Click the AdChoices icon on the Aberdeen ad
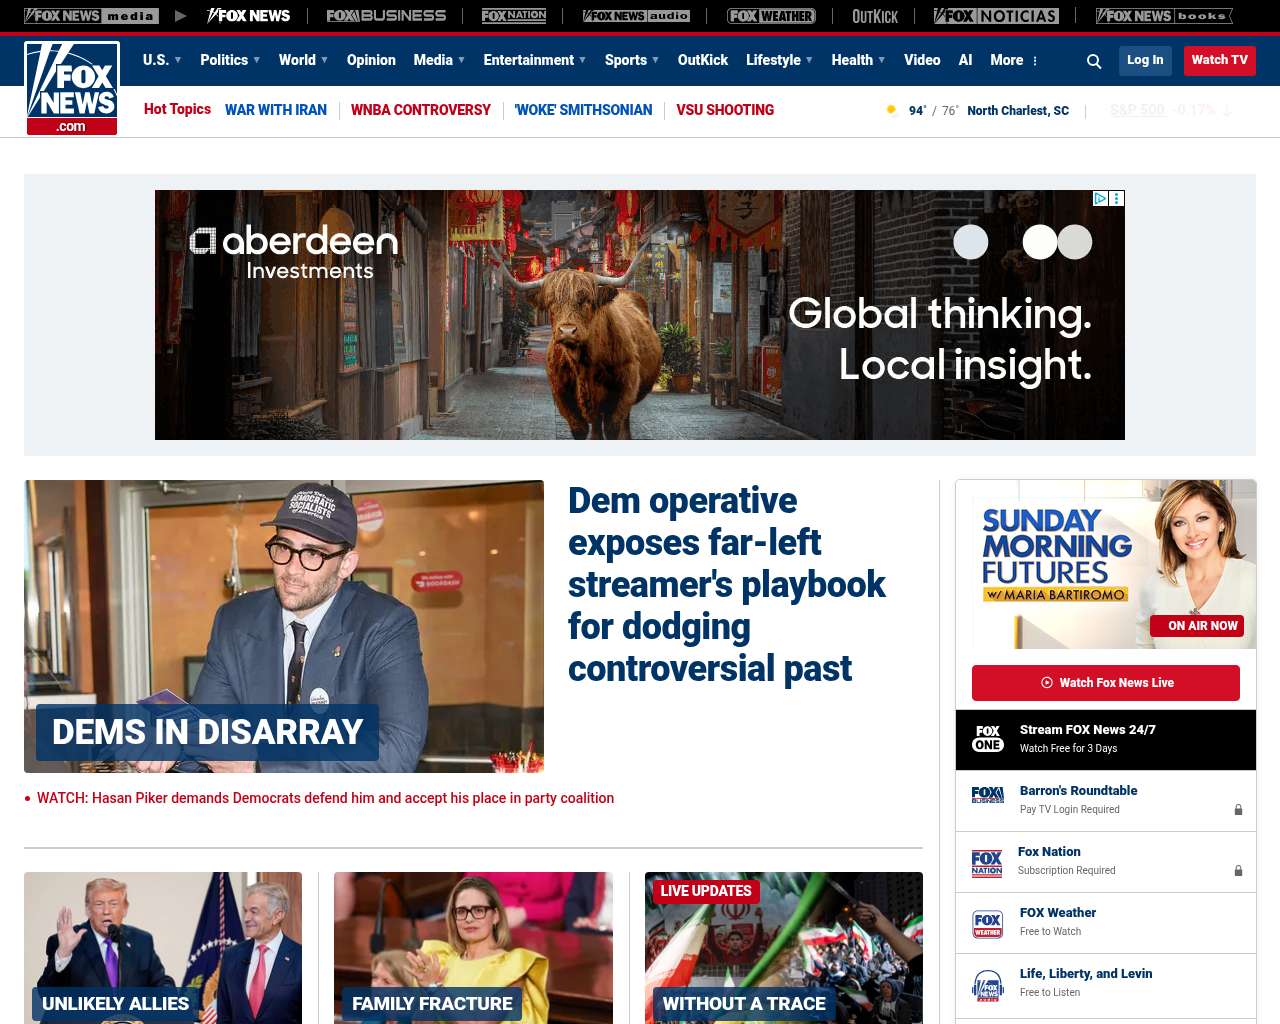This screenshot has width=1280, height=1024. click(1100, 198)
